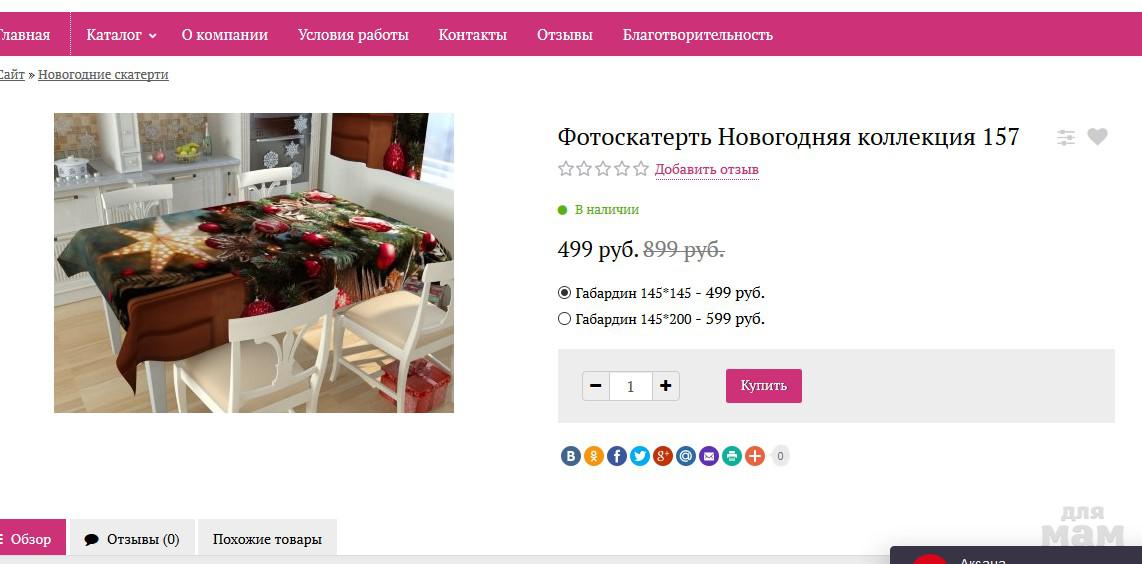The width and height of the screenshot is (1142, 564).
Task: Decrease quantity with minus button
Action: [596, 386]
